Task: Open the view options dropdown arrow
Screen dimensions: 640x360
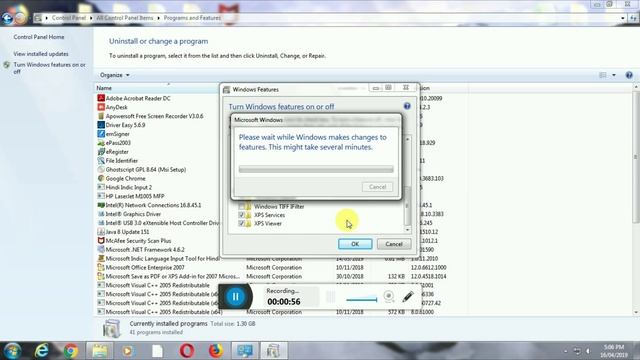Action: pos(614,75)
